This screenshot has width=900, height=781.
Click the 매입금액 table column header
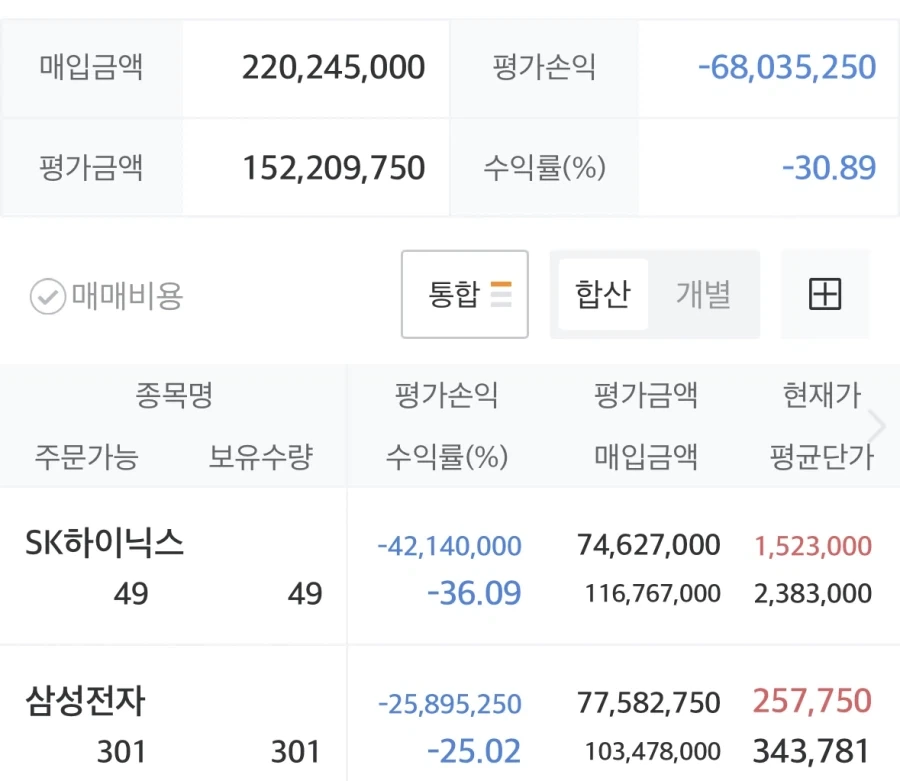[x=646, y=457]
